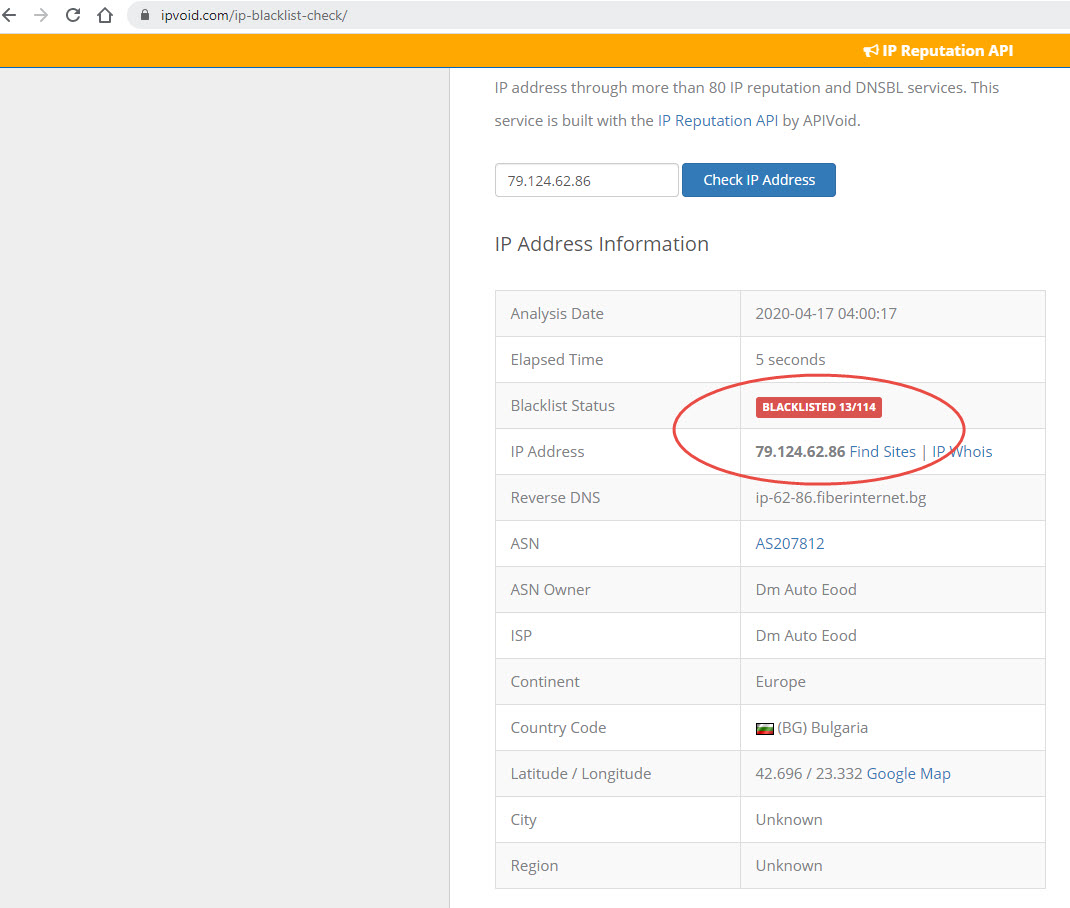
Task: Click the browser forward arrow
Action: pyautogui.click(x=41, y=15)
